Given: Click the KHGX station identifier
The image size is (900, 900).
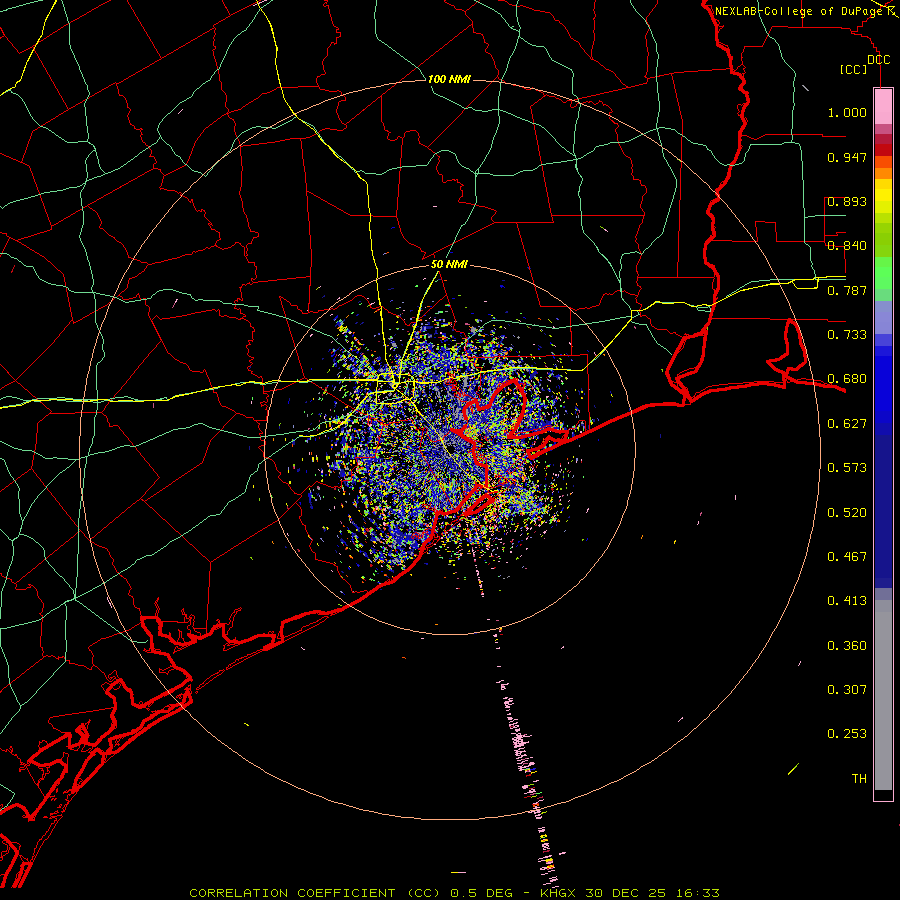Looking at the screenshot, I should click(557, 893).
